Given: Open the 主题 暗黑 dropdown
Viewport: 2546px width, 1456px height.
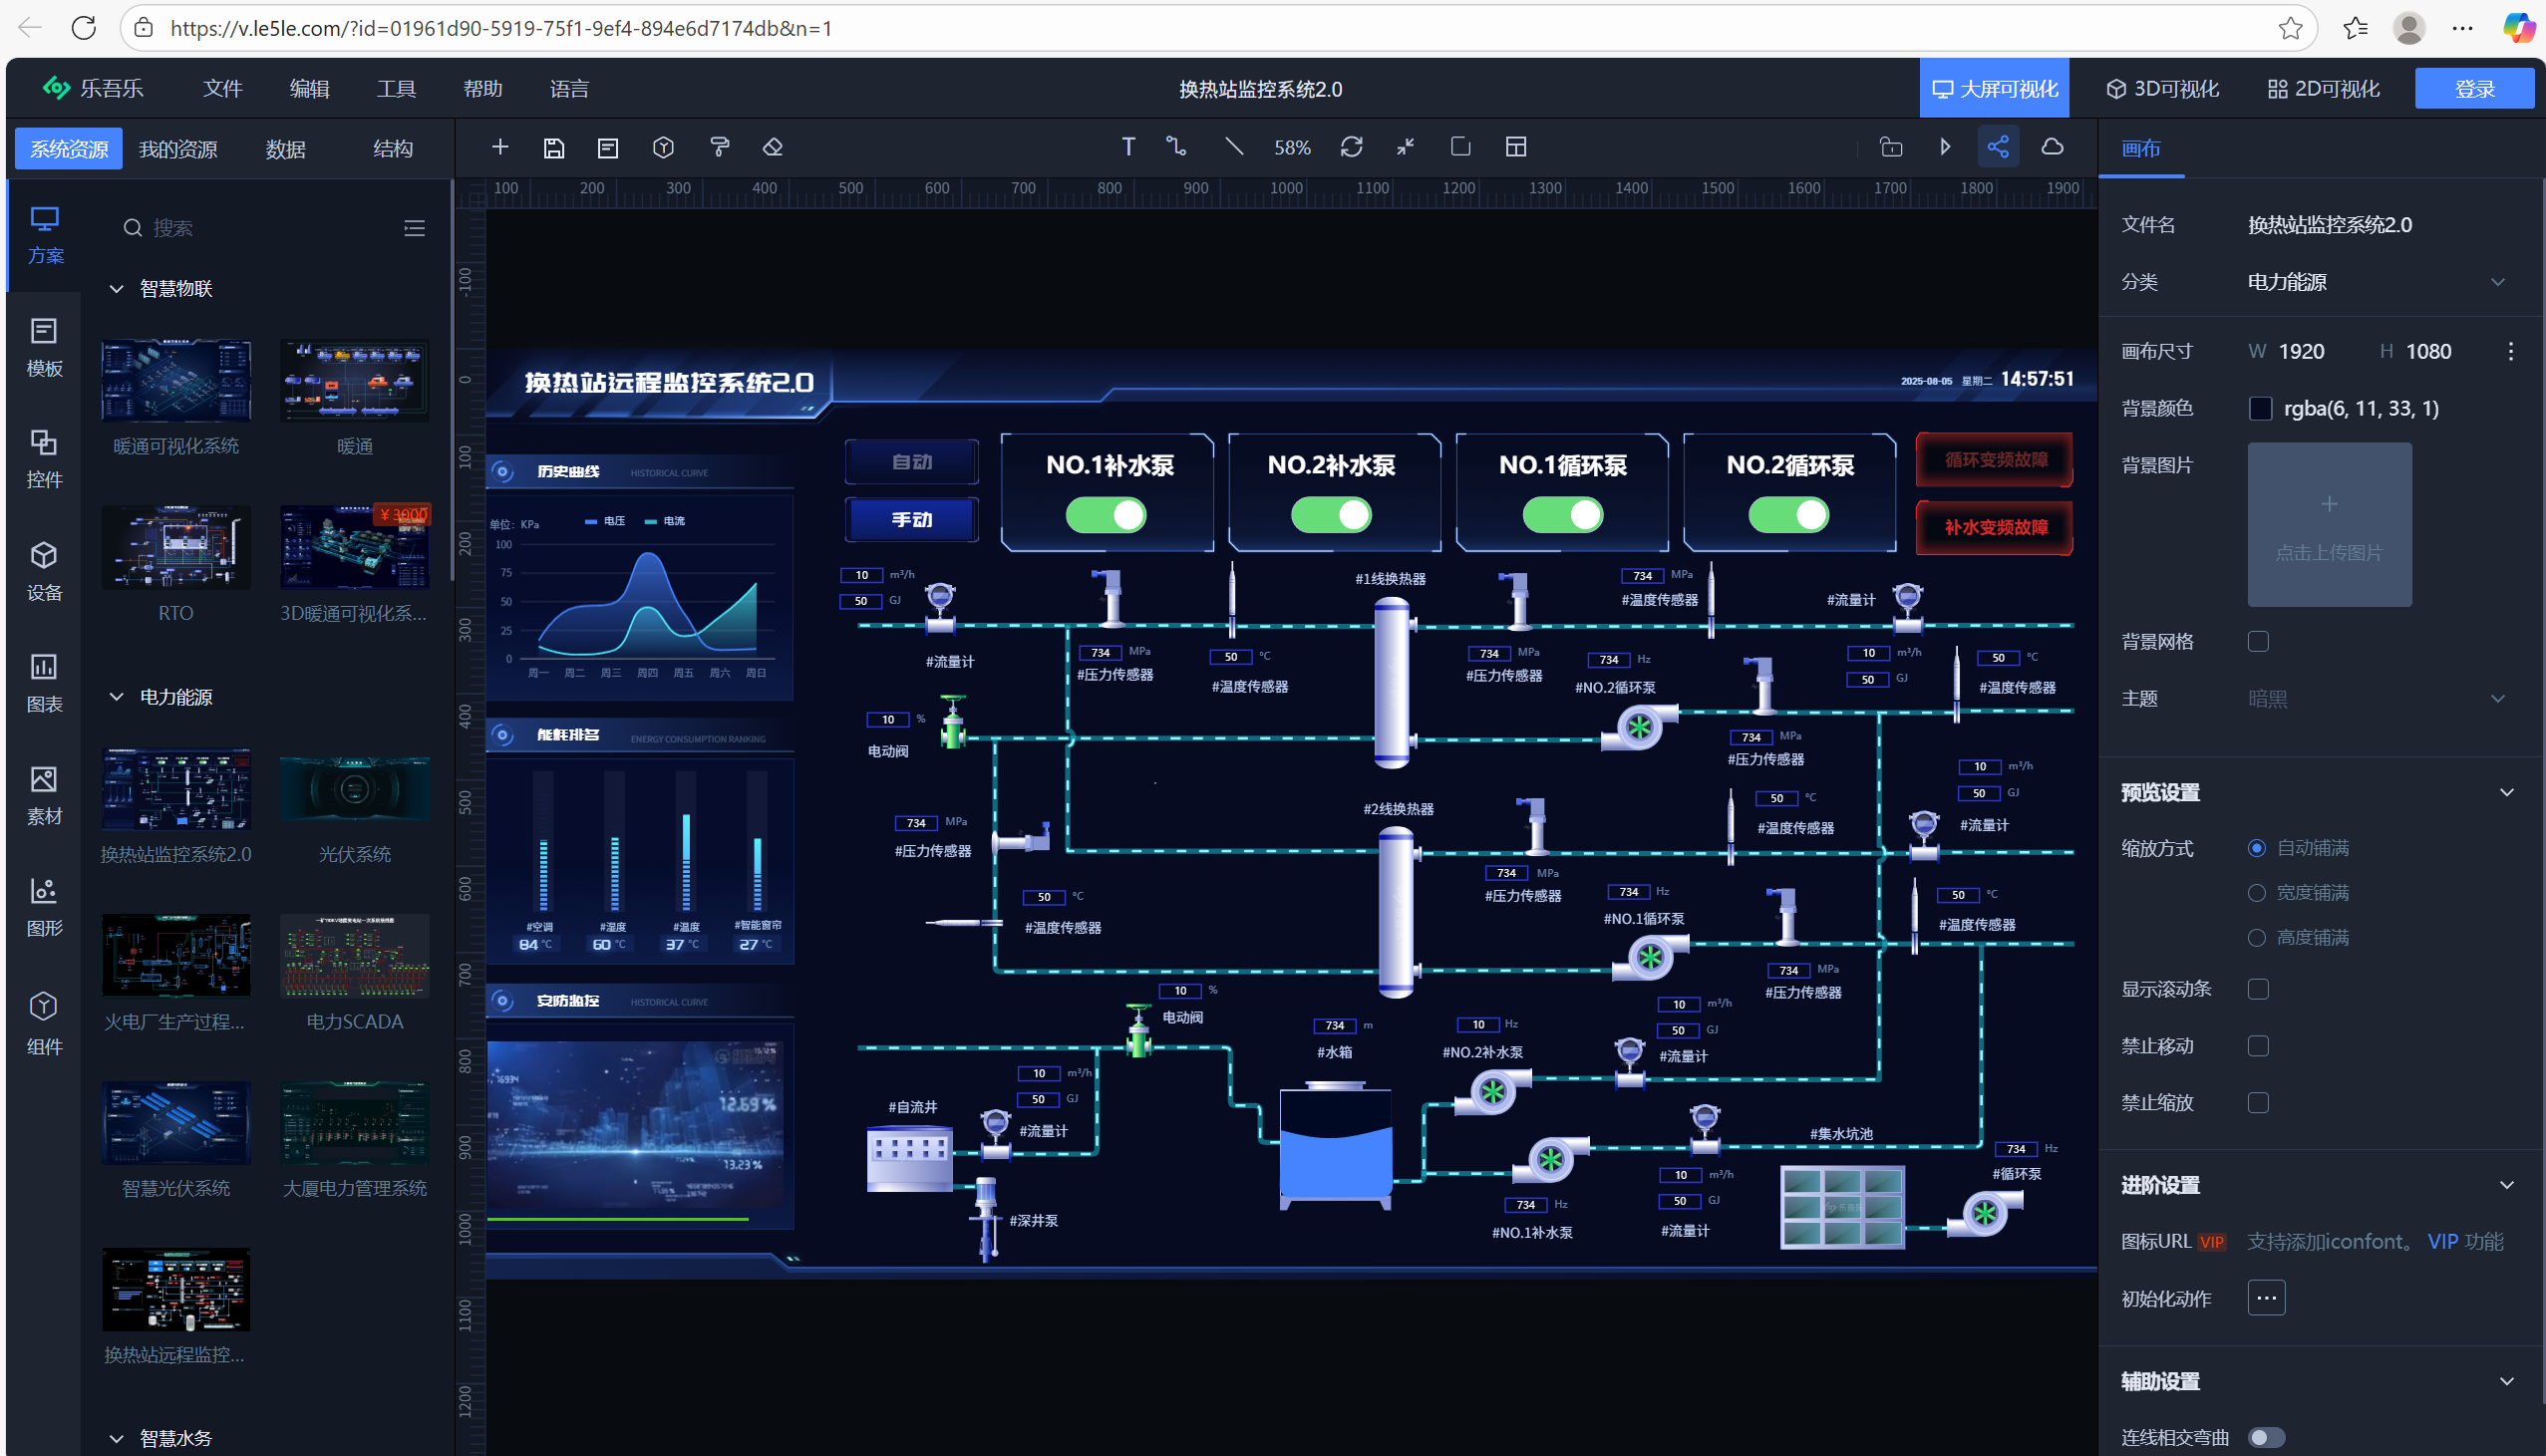Looking at the screenshot, I should coord(2376,698).
